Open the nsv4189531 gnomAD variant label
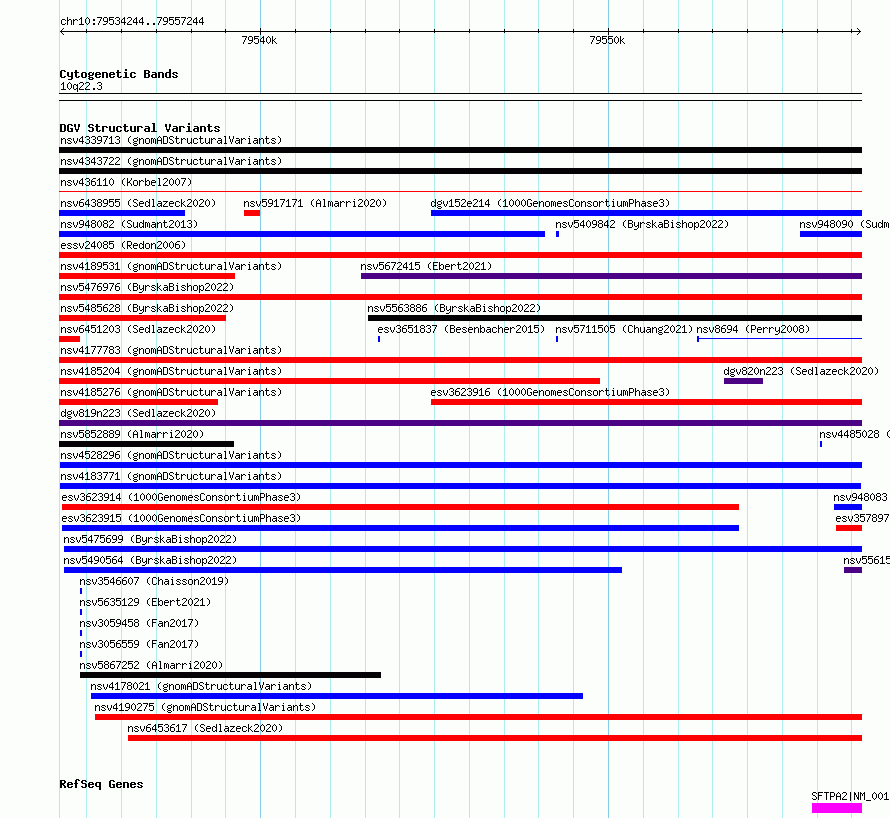Image resolution: width=890 pixels, height=818 pixels. 171,266
